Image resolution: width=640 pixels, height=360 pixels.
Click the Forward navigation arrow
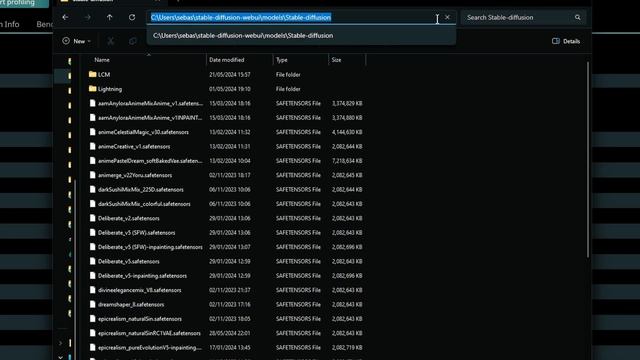pos(87,18)
